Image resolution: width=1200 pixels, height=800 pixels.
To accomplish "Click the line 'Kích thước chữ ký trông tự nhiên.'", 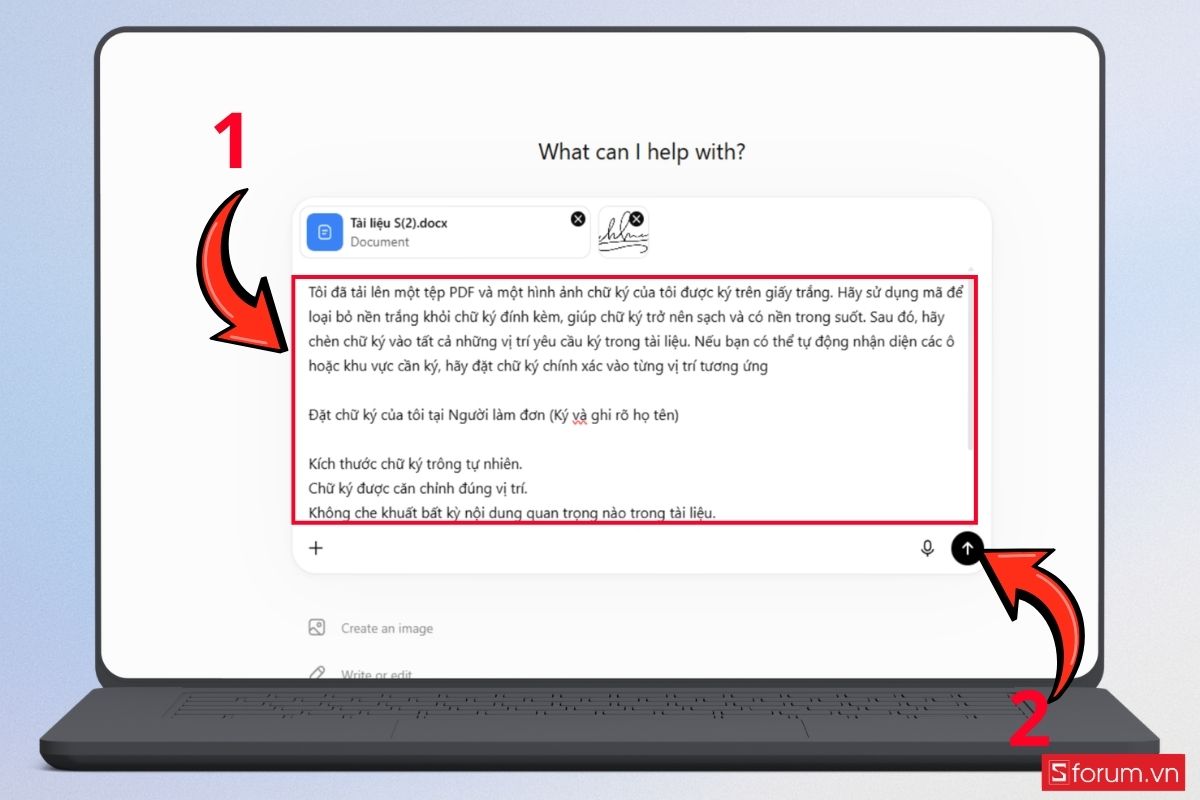I will [x=416, y=464].
